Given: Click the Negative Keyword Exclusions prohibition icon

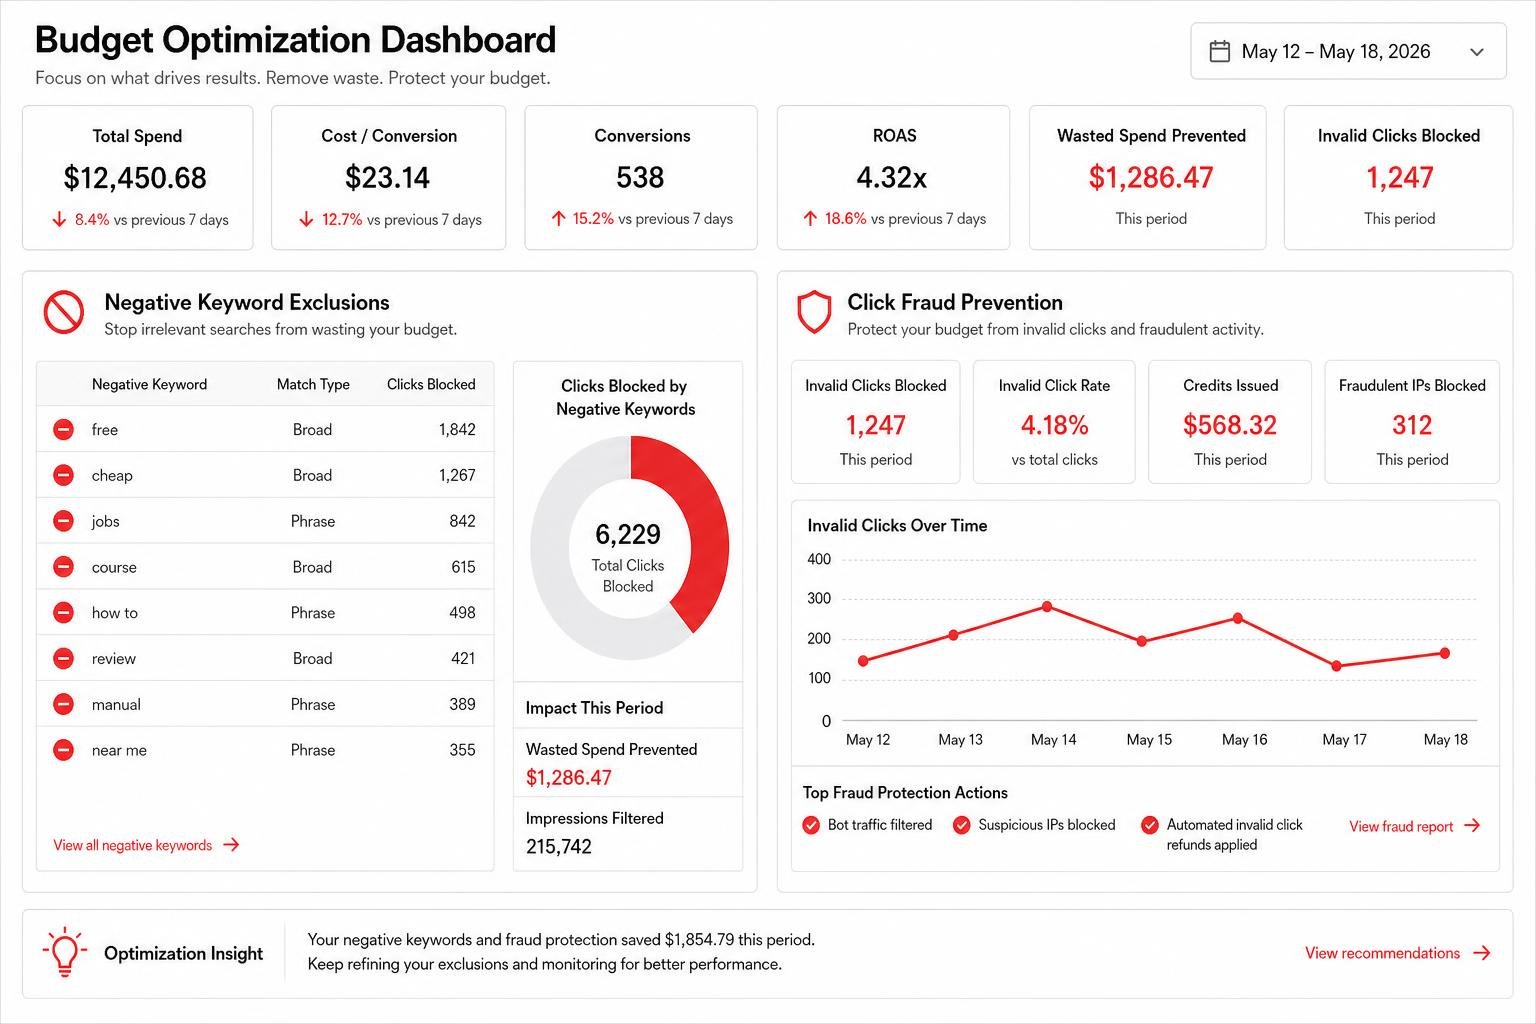Looking at the screenshot, I should pos(64,313).
